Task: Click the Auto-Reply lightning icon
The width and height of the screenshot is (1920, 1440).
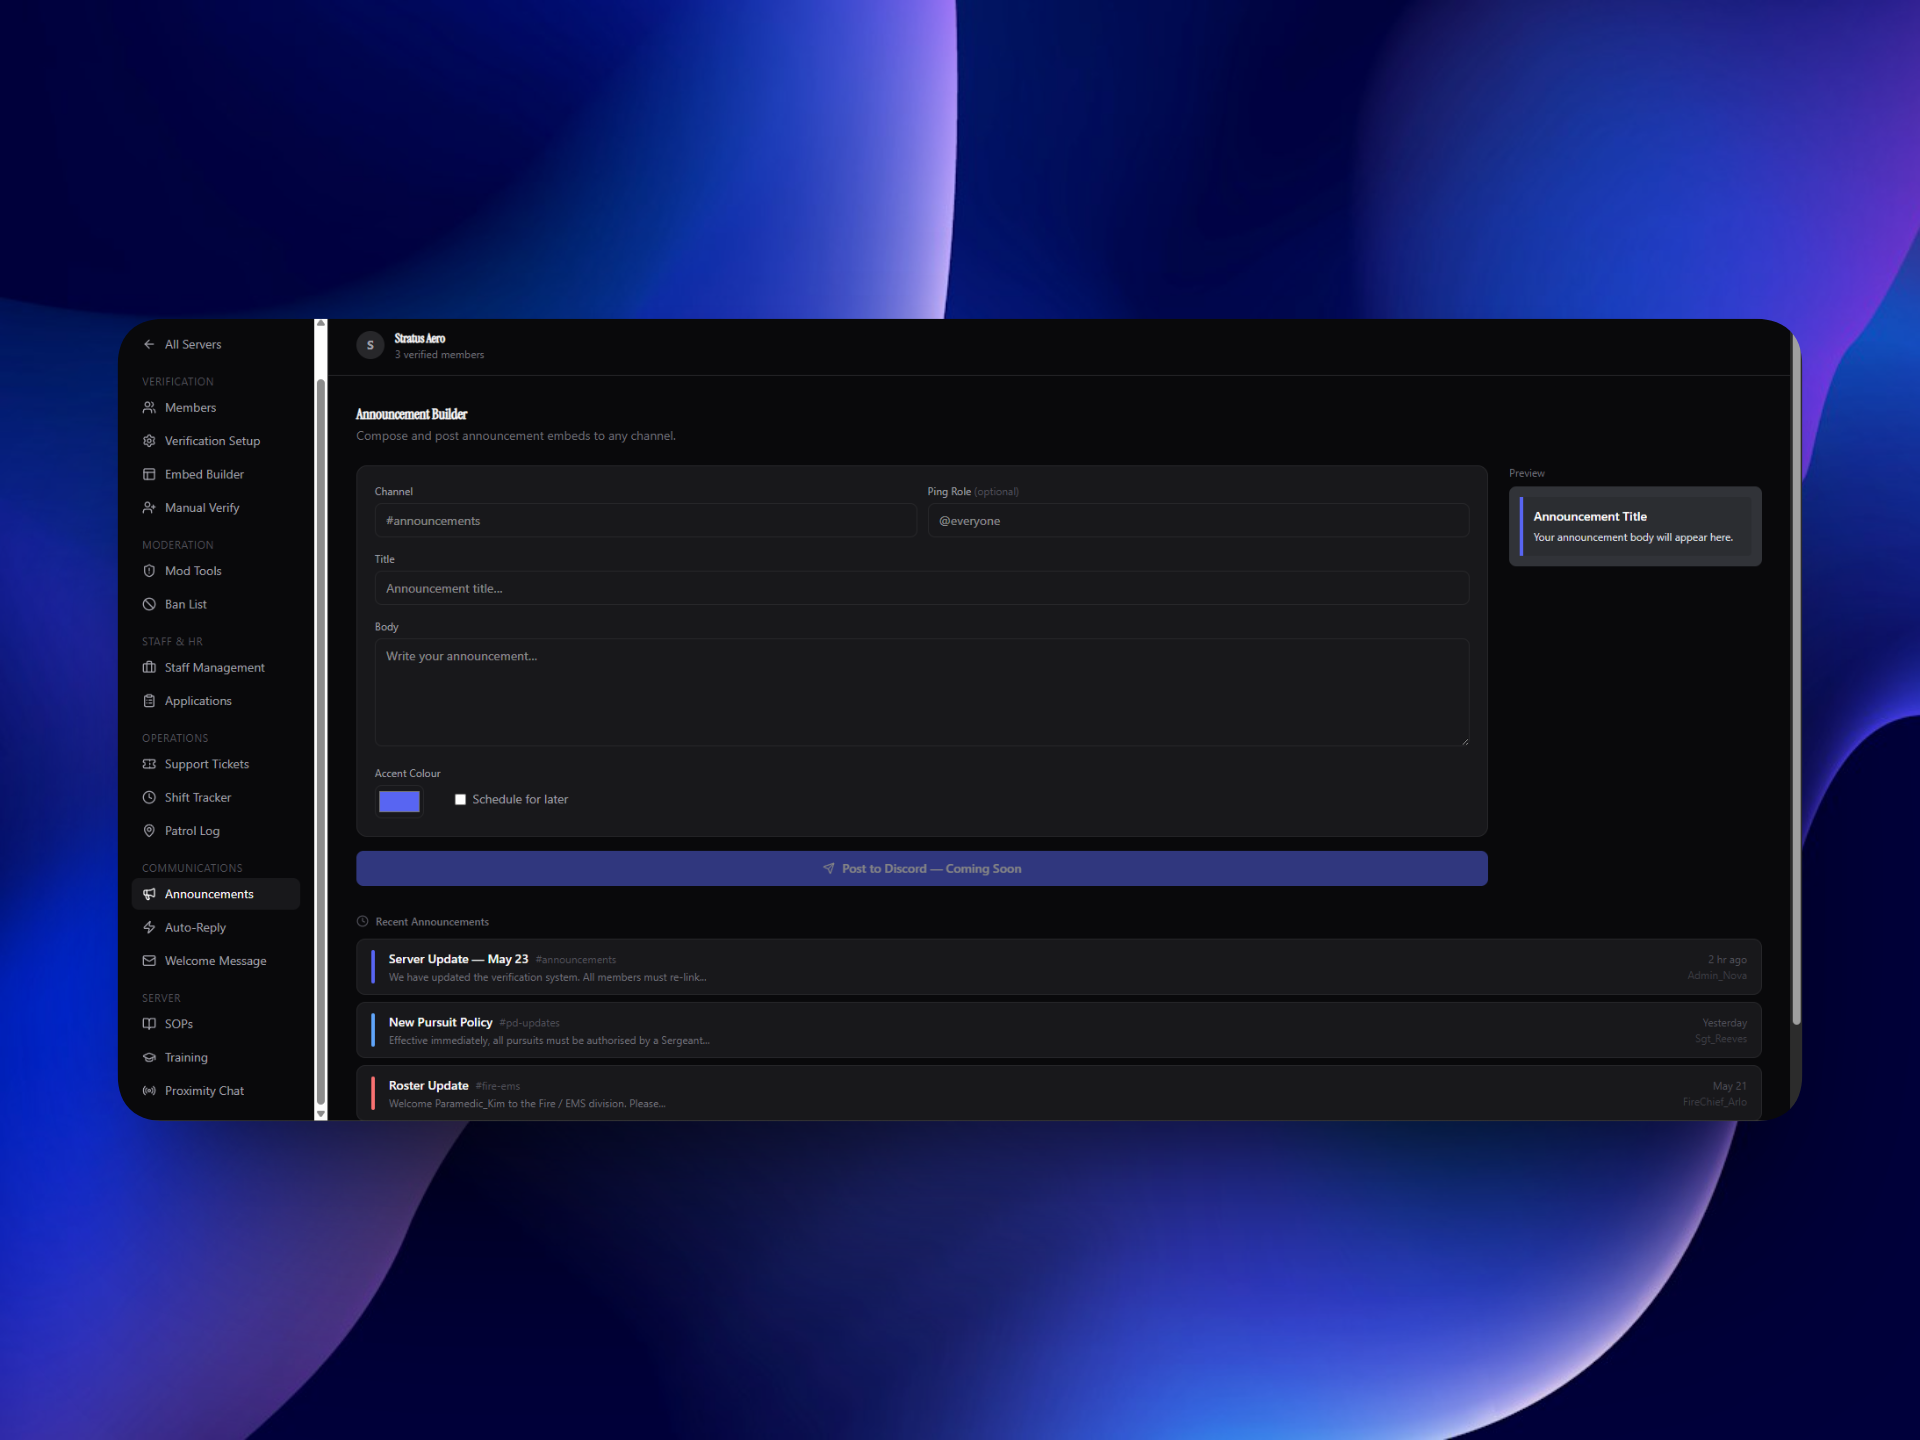Action: tap(149, 928)
